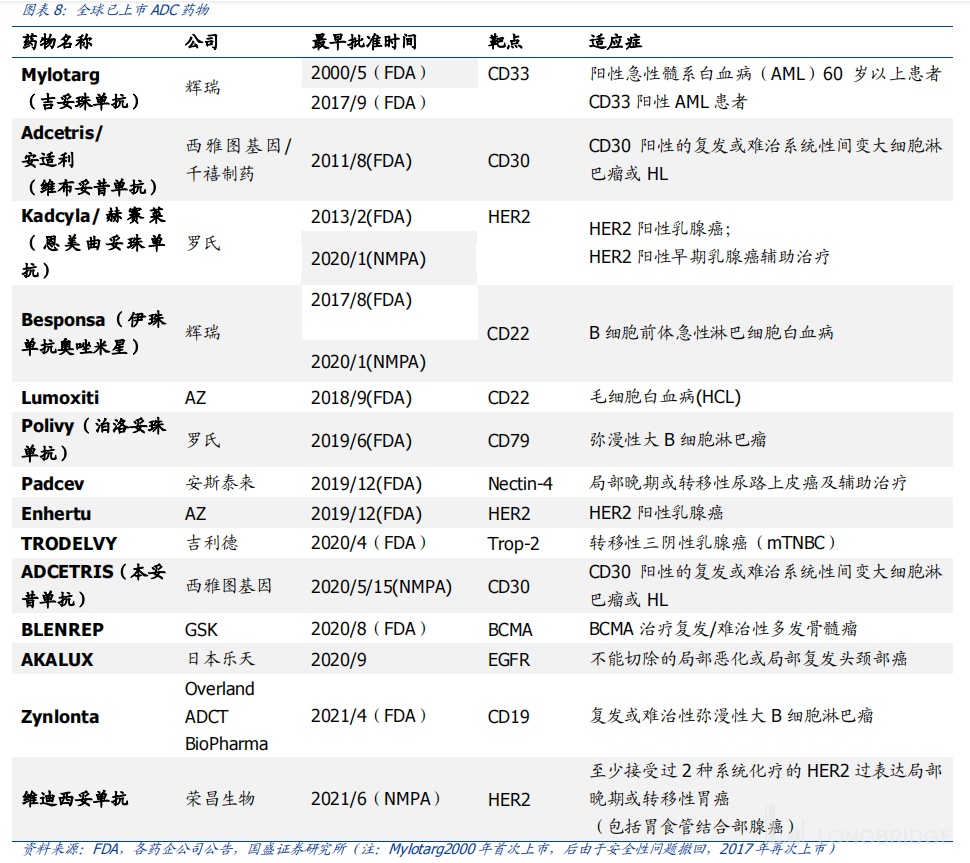Click the Mylotarg drug name cell

61,75
